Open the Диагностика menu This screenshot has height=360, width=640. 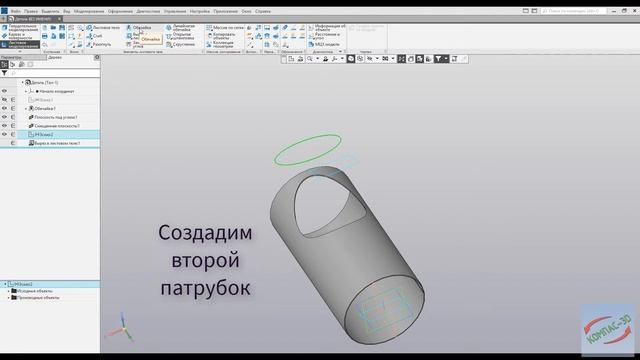pos(148,11)
